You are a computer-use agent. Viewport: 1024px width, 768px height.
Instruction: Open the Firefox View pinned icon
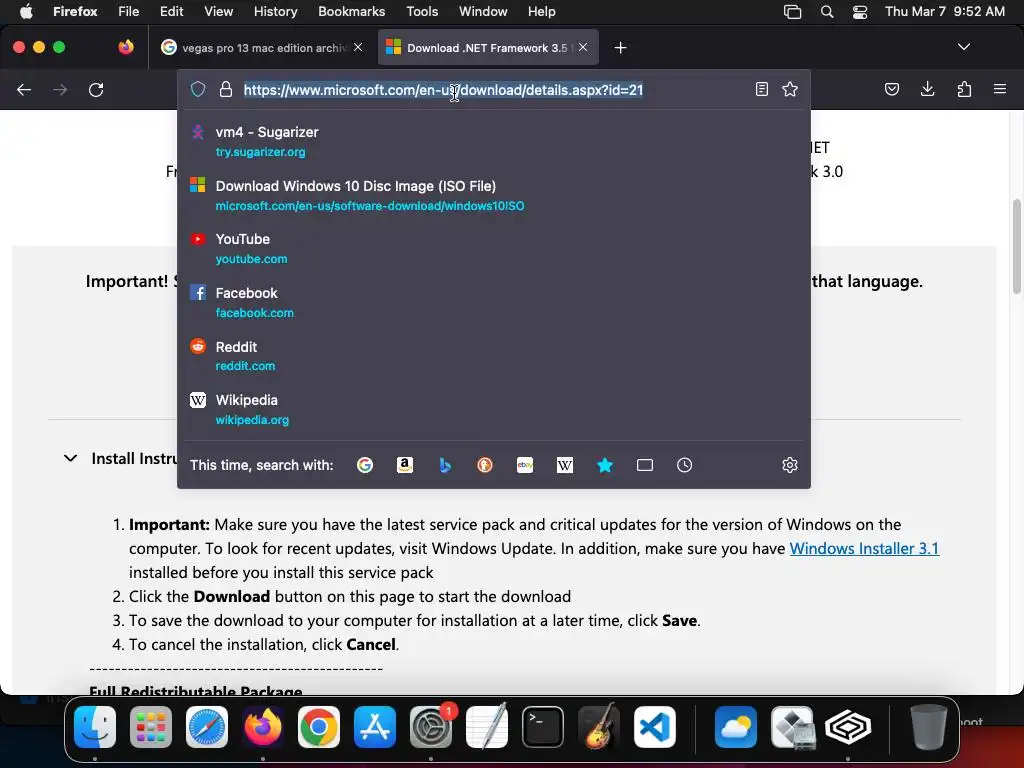(126, 47)
